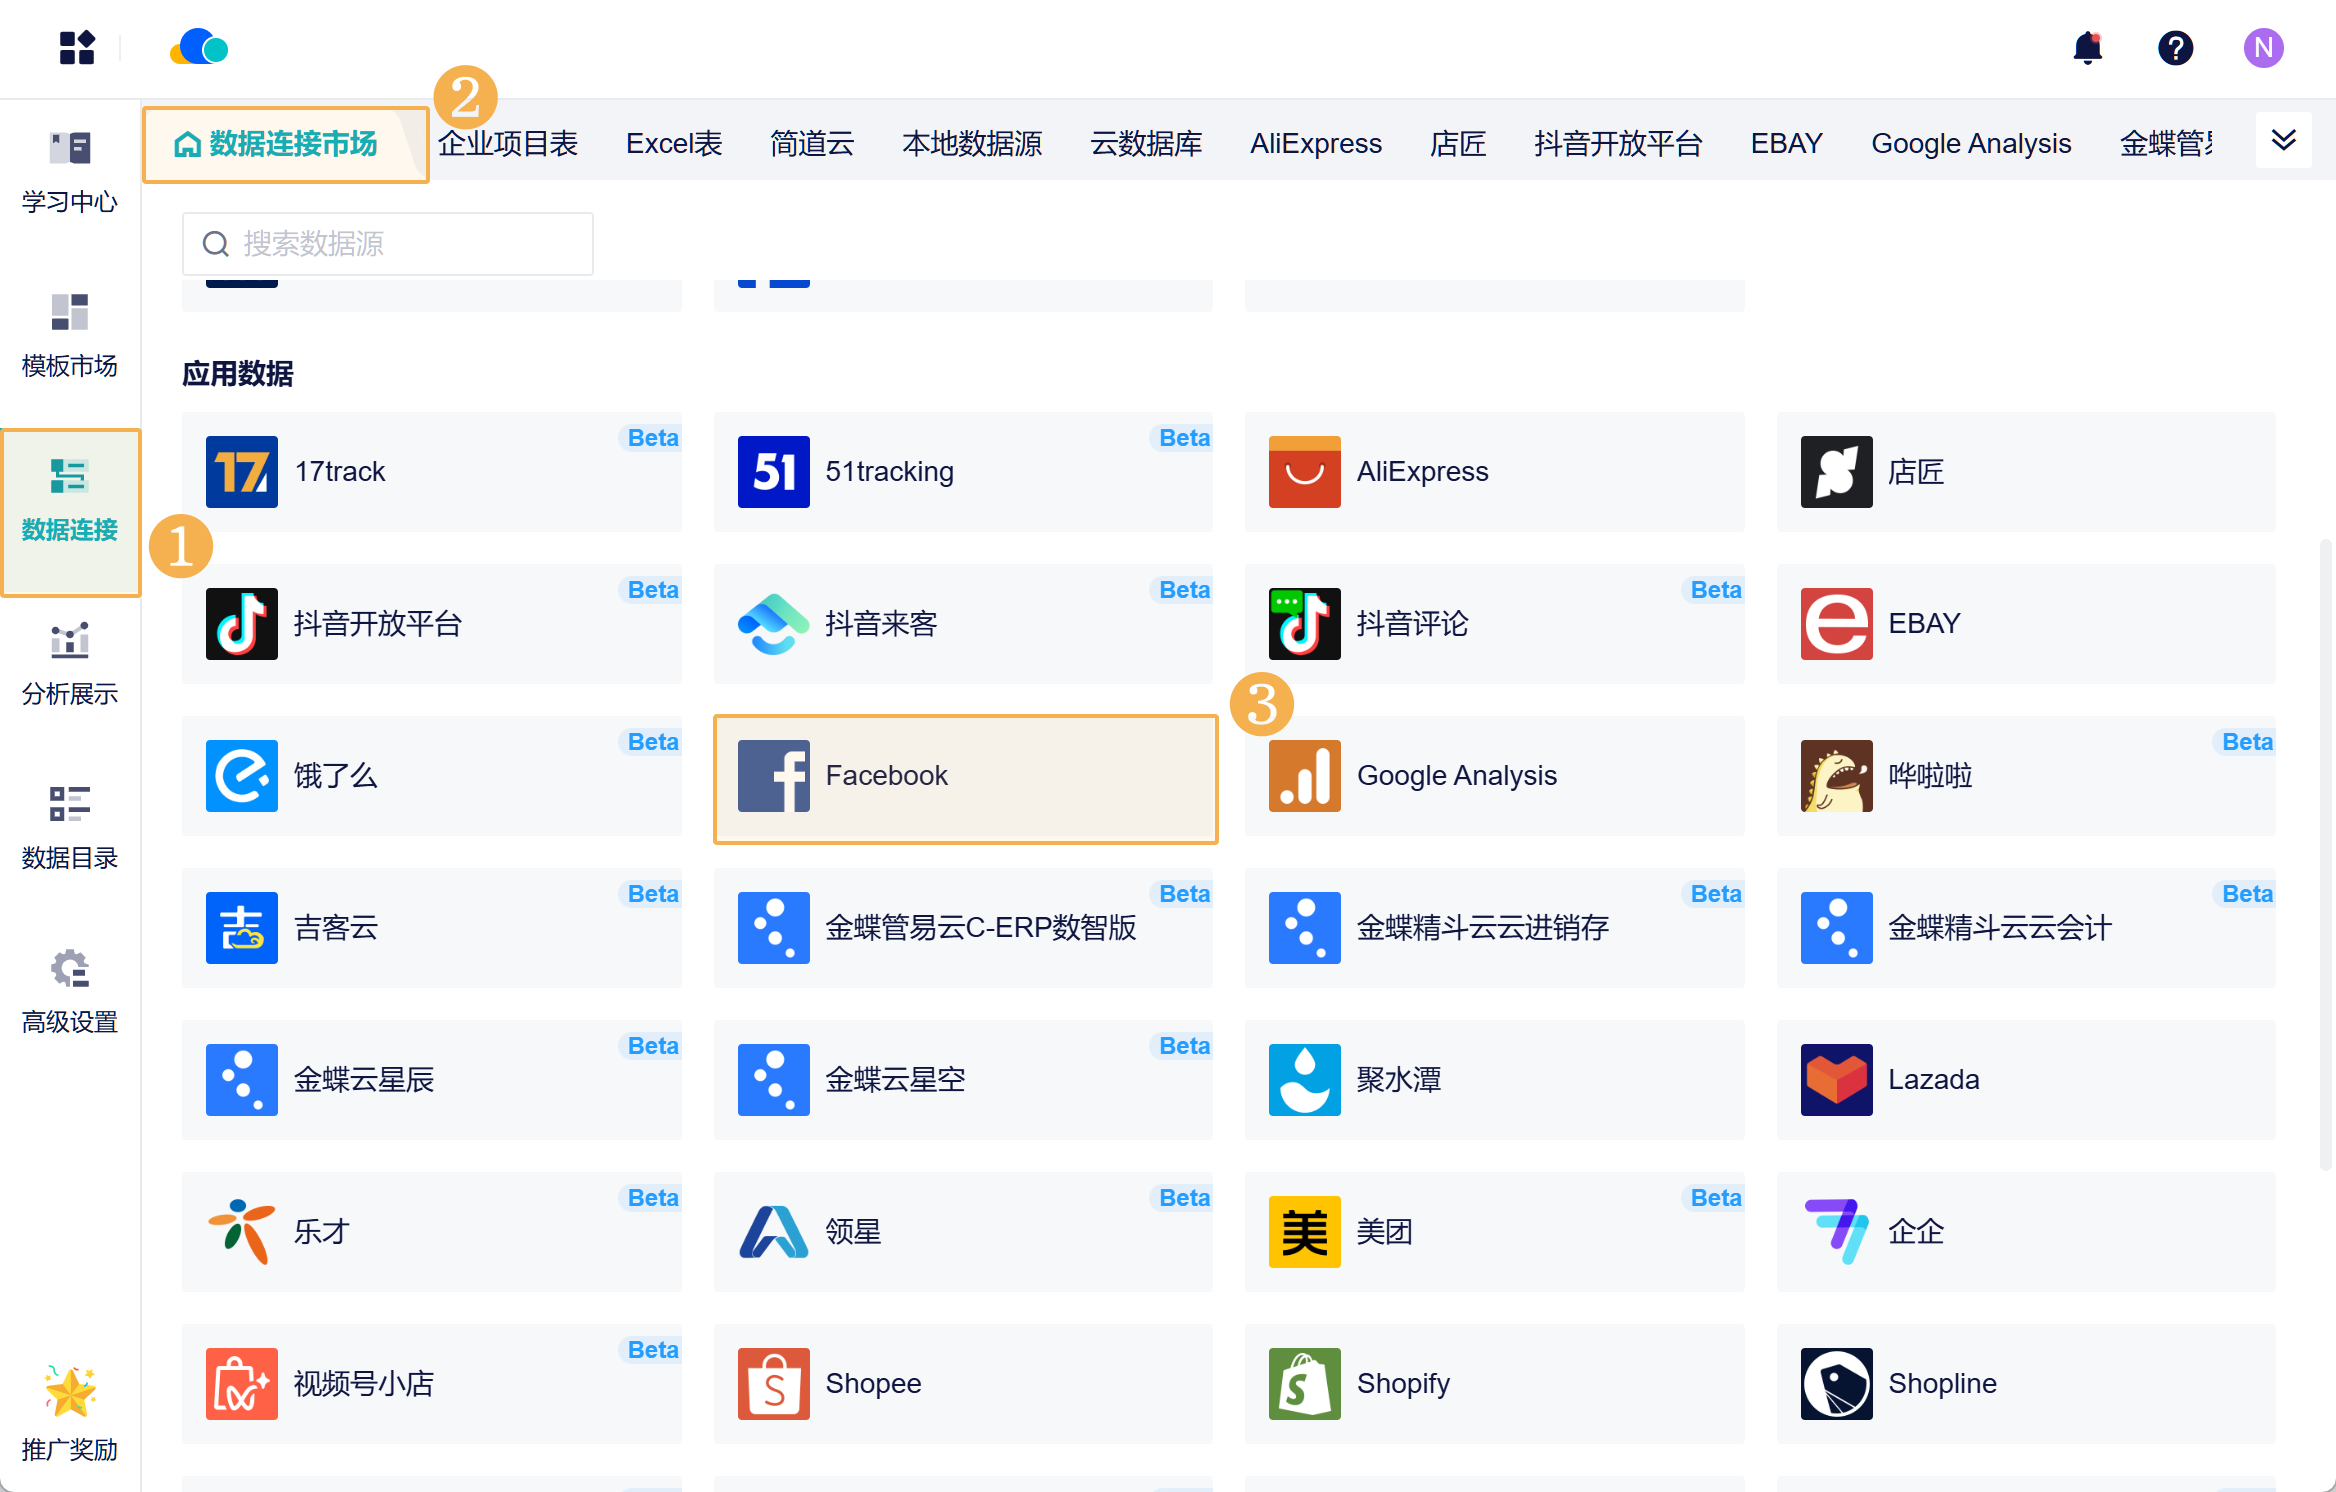Click the 美团 logo icon
Screen dimensions: 2336x1492
pos(1305,1232)
